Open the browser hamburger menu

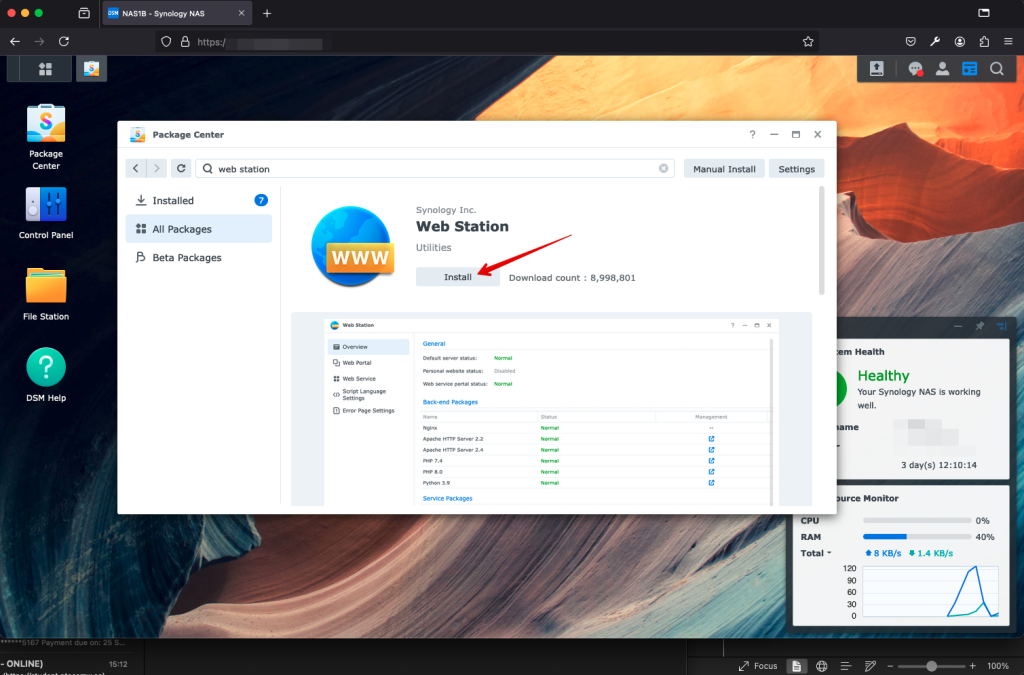(1008, 42)
